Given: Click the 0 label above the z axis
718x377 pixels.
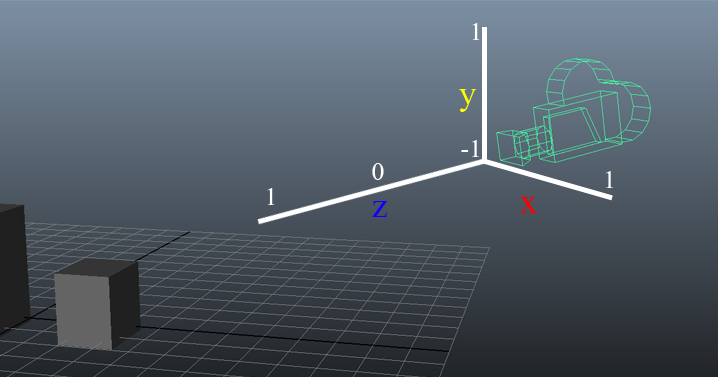Looking at the screenshot, I should [378, 172].
